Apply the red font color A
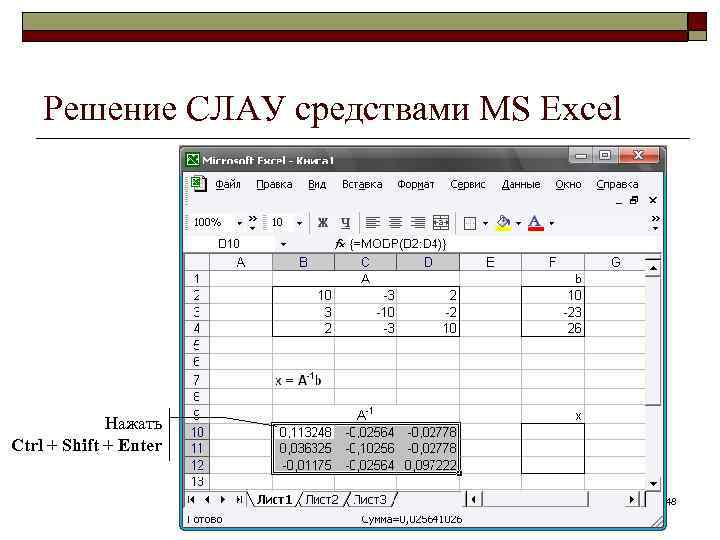The height and width of the screenshot is (540, 720). 535,223
